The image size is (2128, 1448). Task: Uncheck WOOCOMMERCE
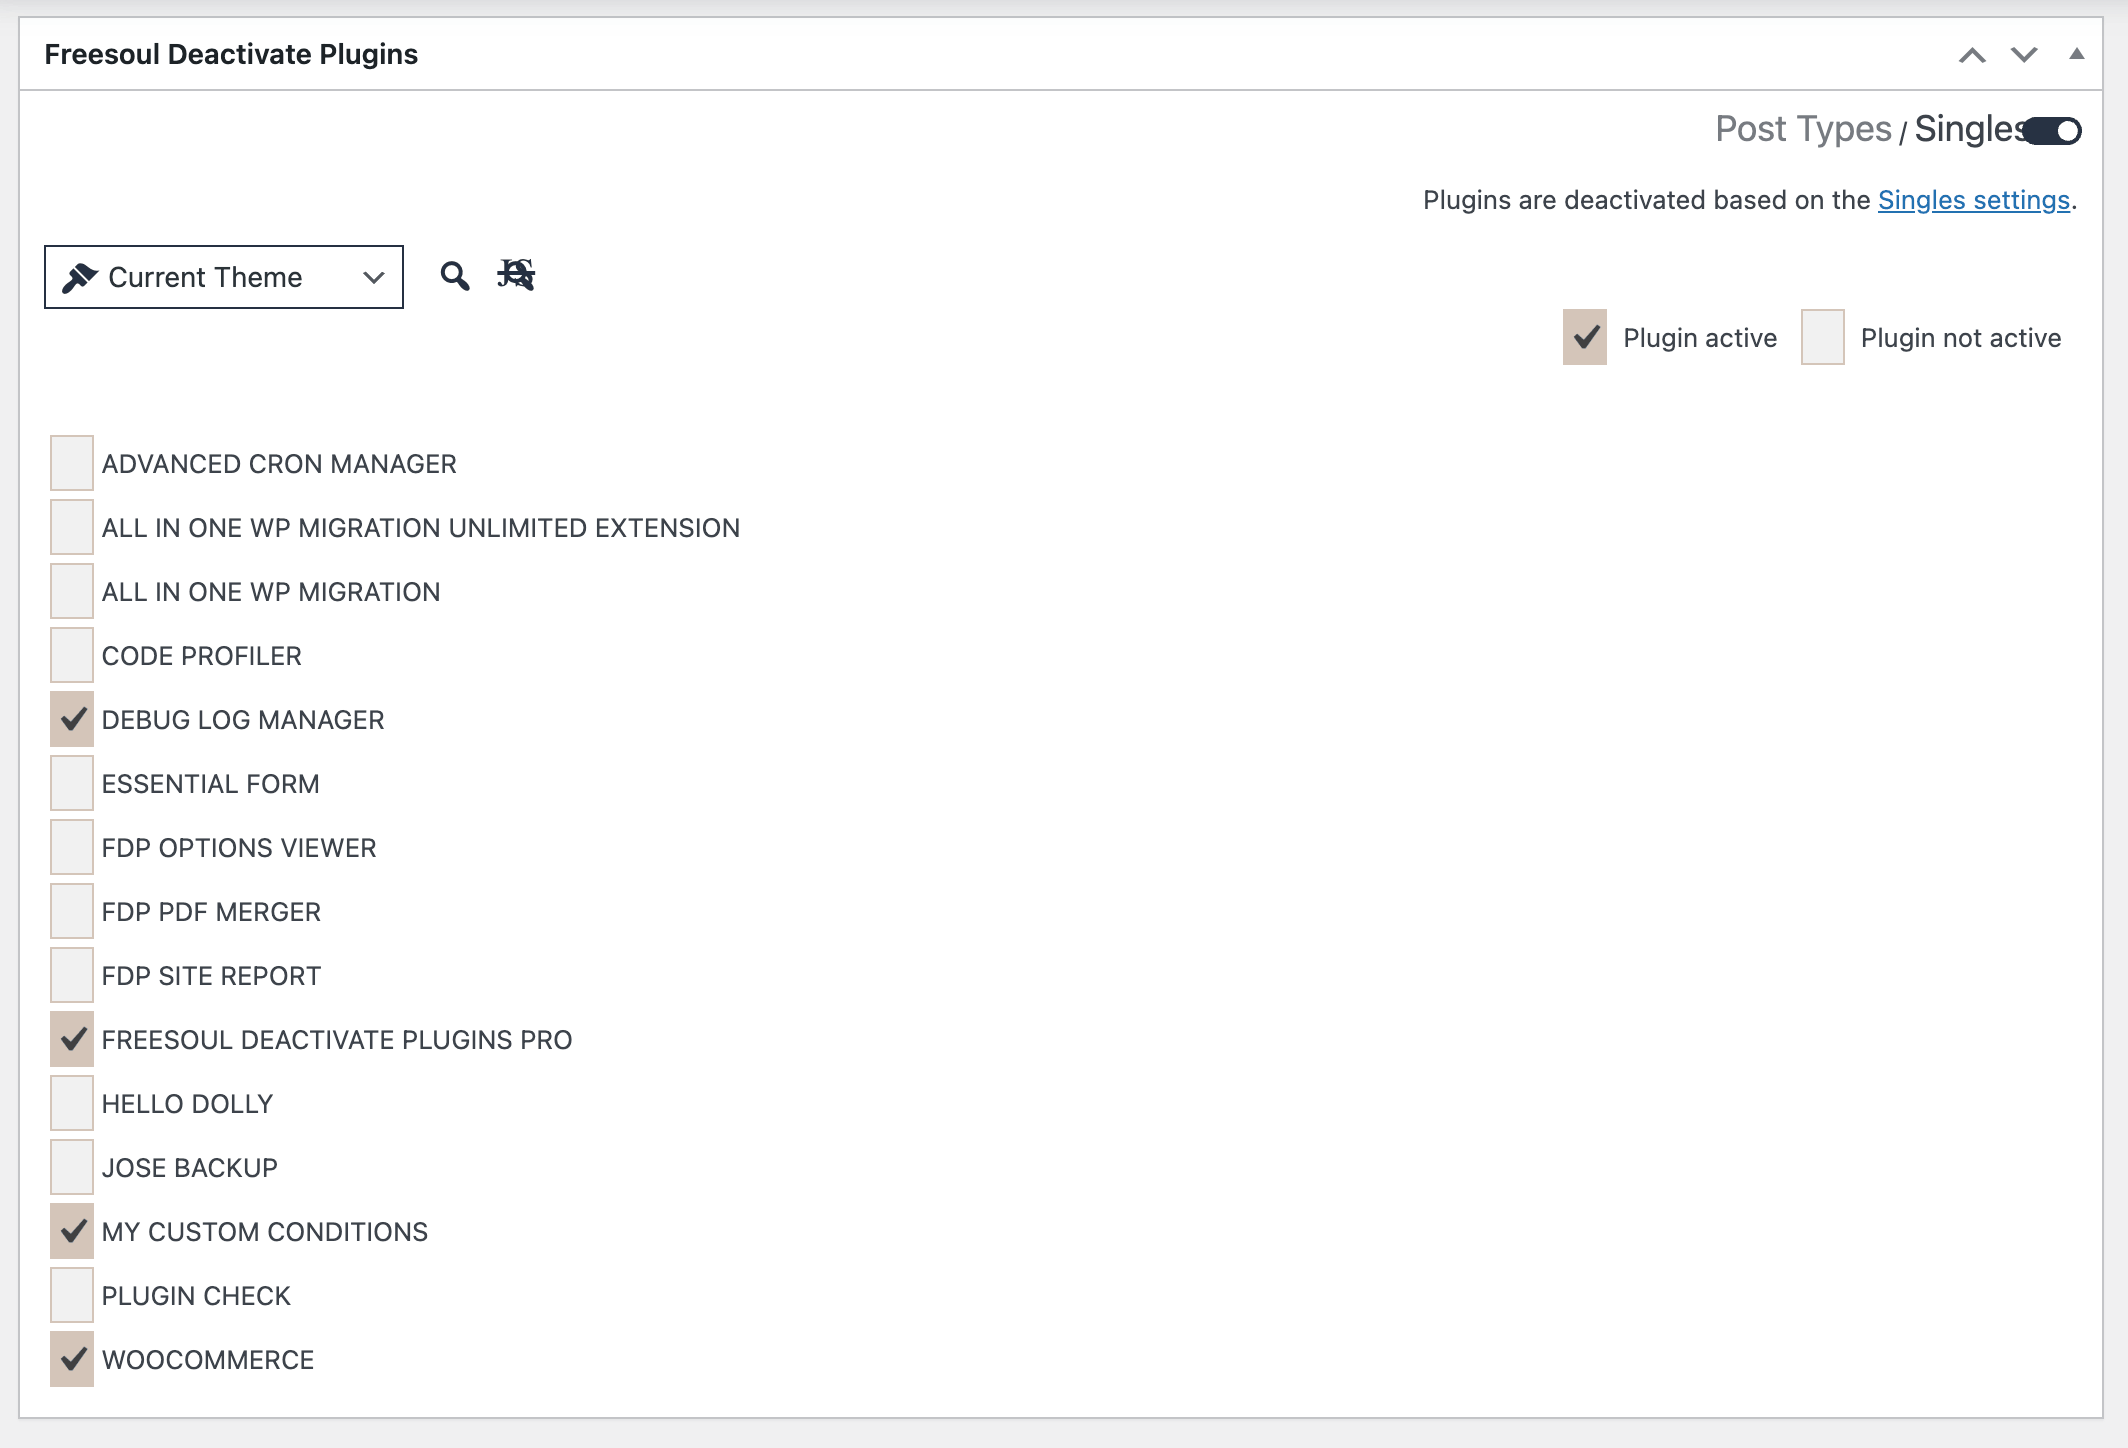[71, 1360]
